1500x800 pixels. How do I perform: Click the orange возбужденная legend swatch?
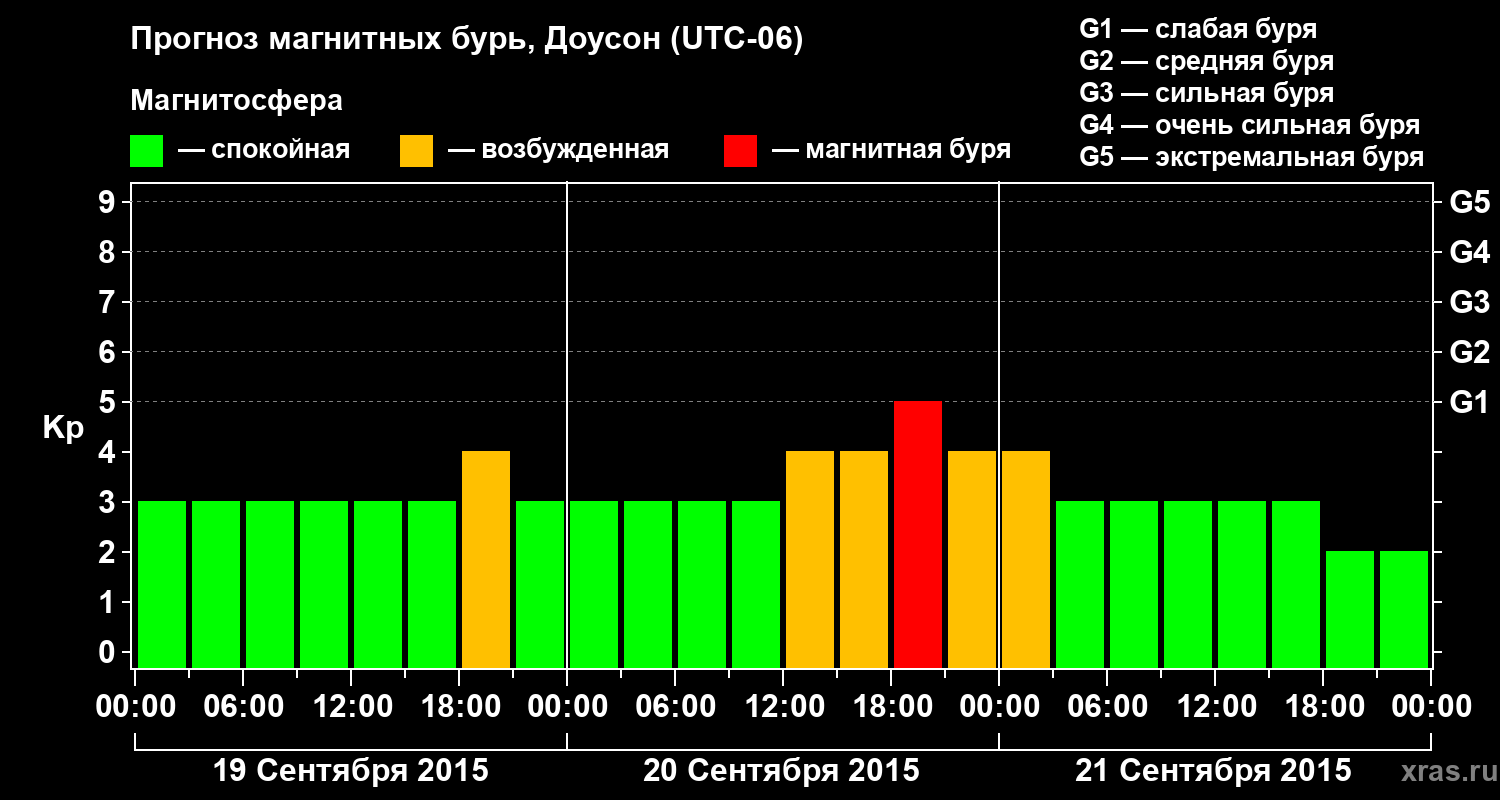[416, 151]
